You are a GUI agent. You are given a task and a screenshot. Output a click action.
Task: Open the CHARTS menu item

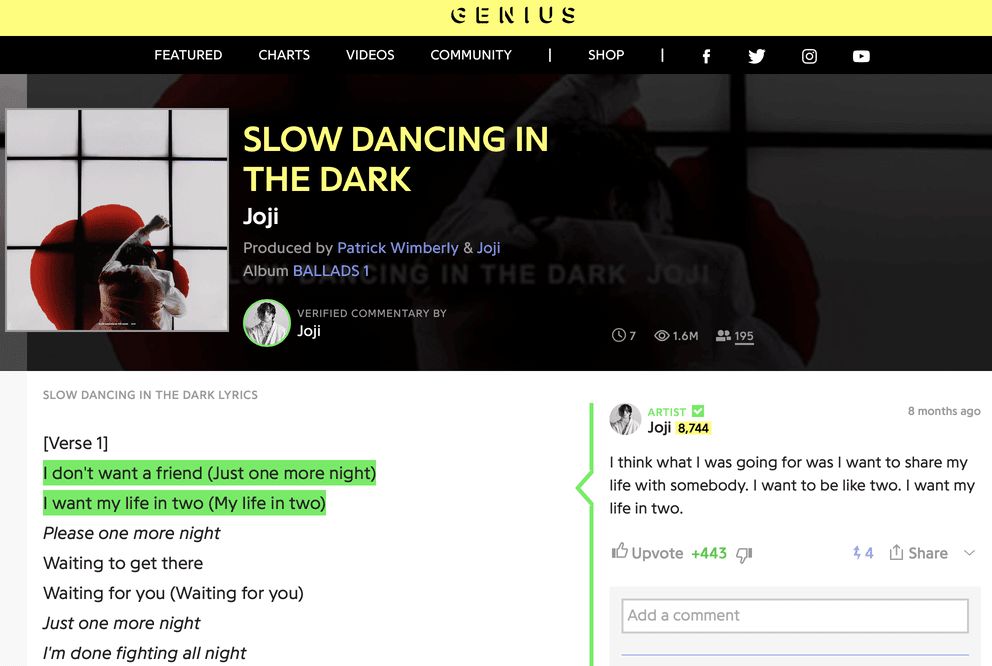point(284,55)
